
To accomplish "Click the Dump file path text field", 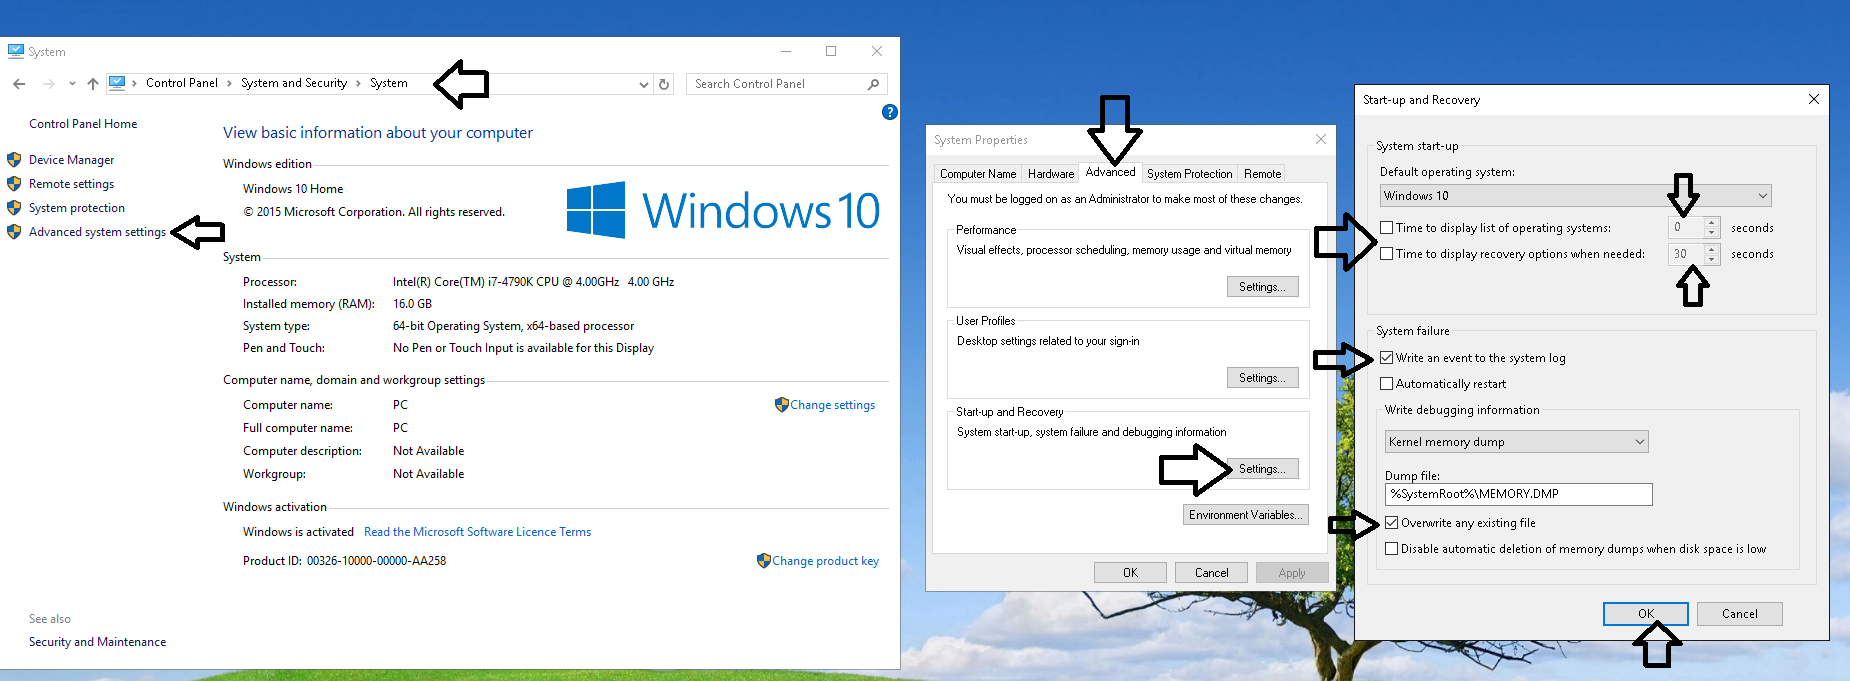I will [1517, 494].
